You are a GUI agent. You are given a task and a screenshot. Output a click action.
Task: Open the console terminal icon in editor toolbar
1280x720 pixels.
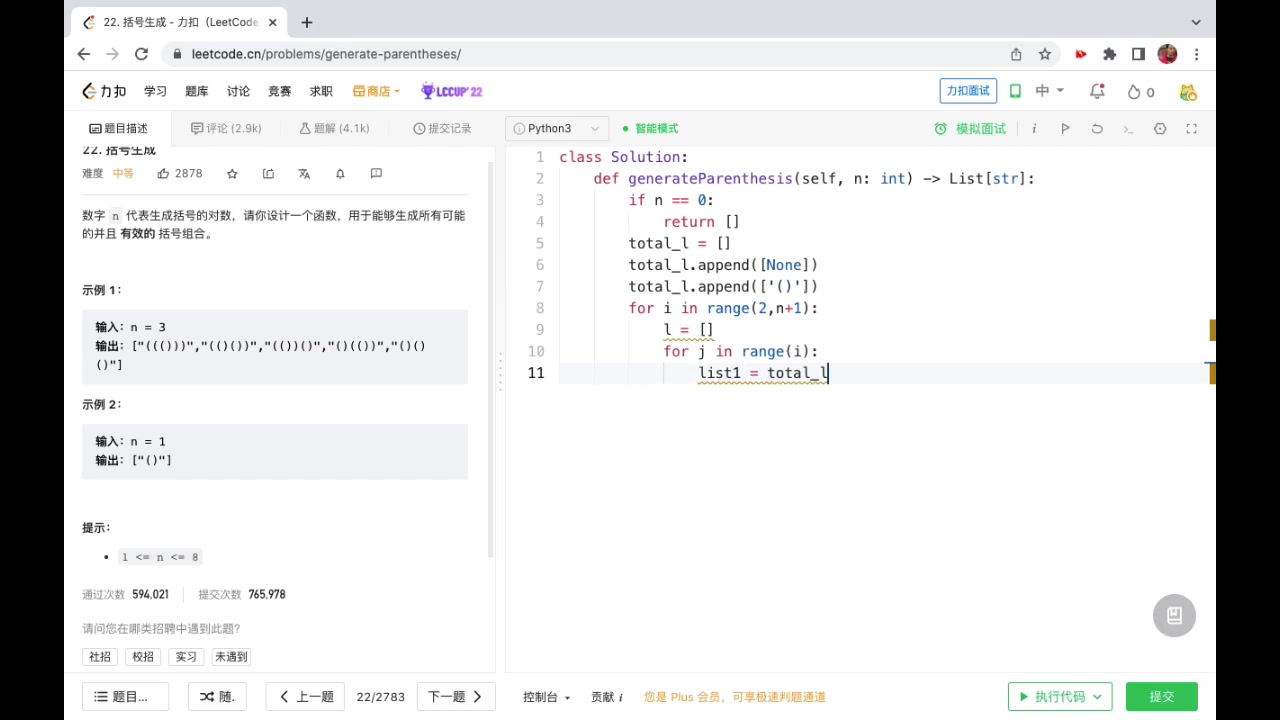[x=1128, y=128]
